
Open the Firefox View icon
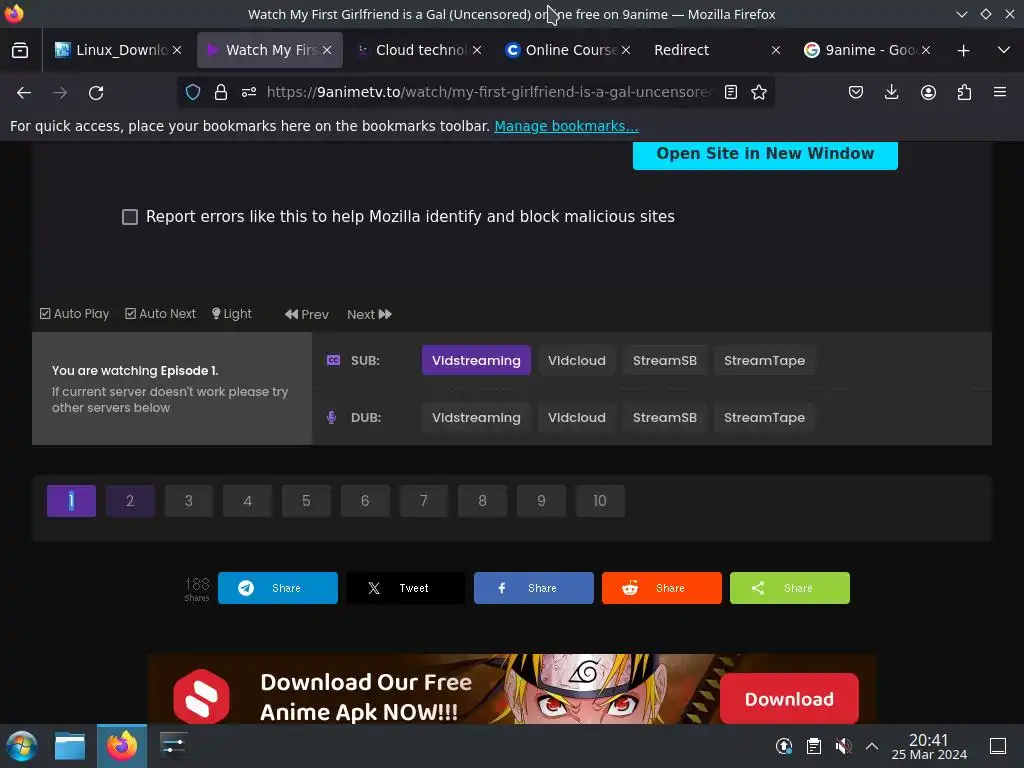(x=20, y=50)
